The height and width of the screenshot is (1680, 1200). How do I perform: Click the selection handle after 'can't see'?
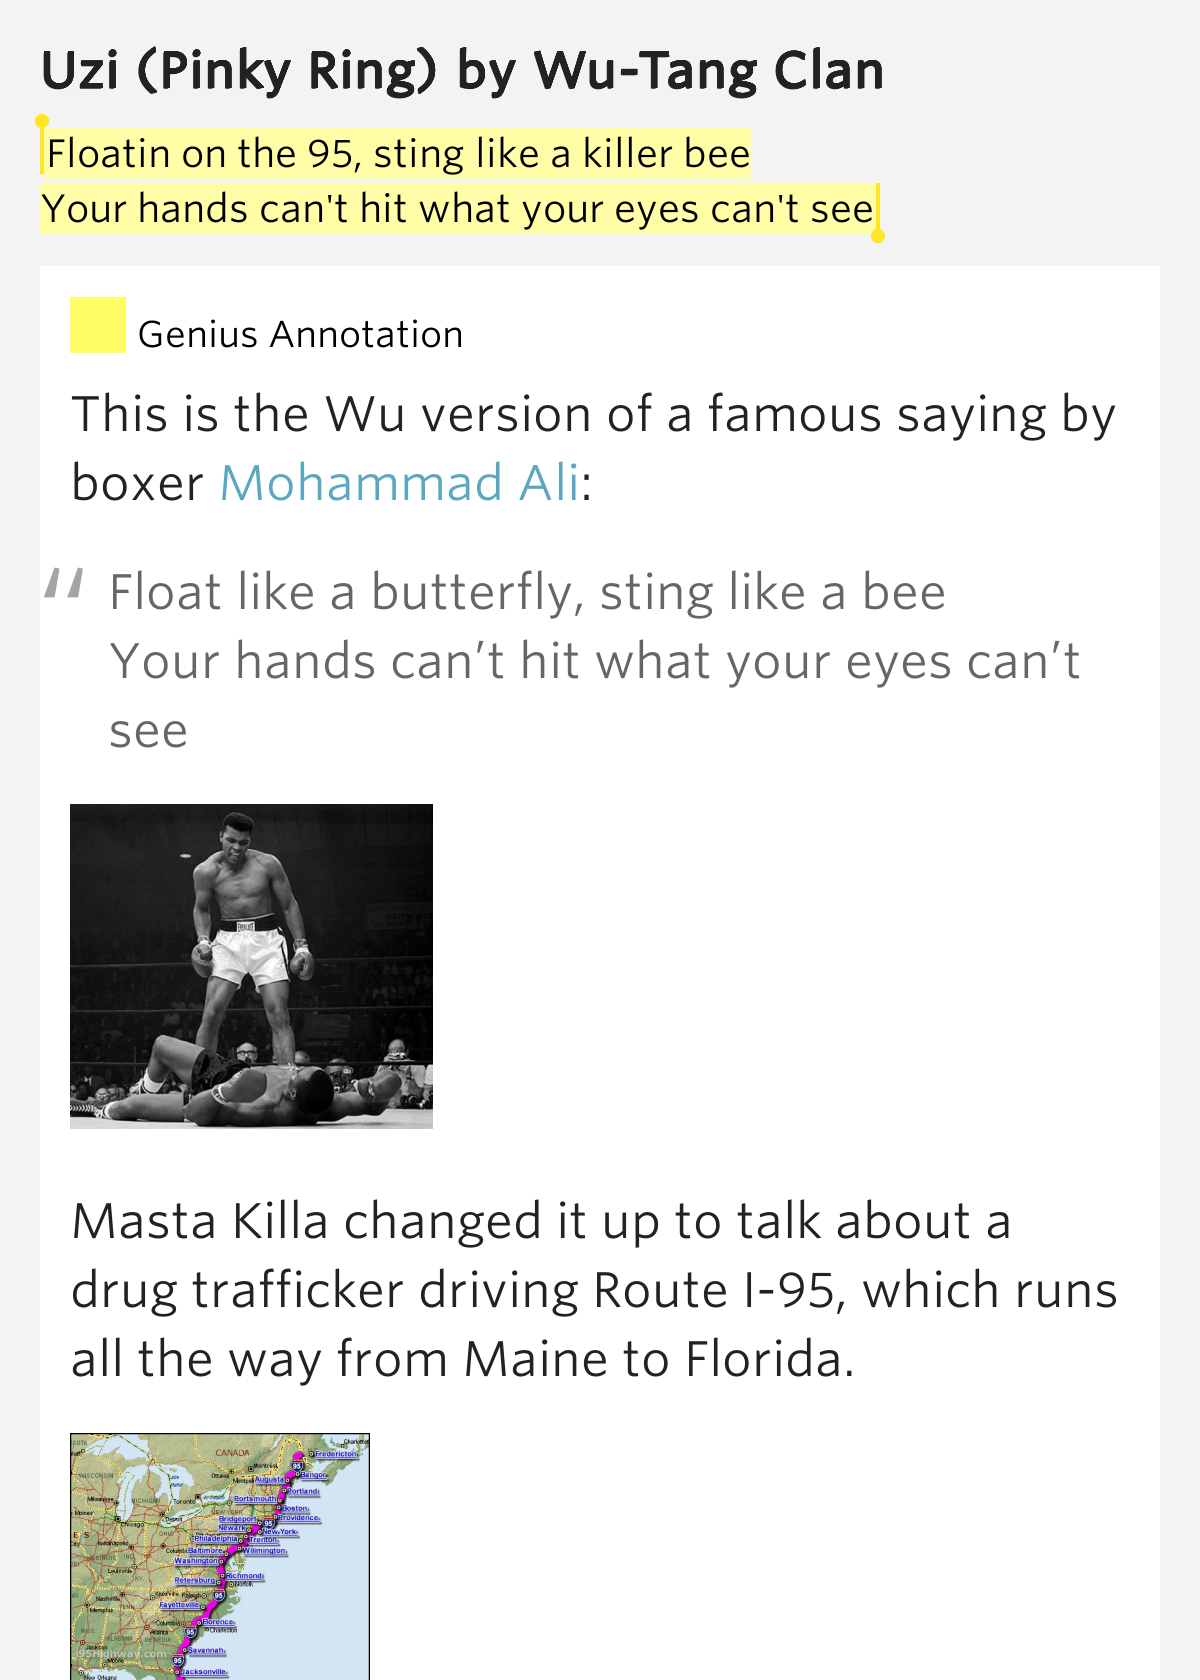pos(878,236)
